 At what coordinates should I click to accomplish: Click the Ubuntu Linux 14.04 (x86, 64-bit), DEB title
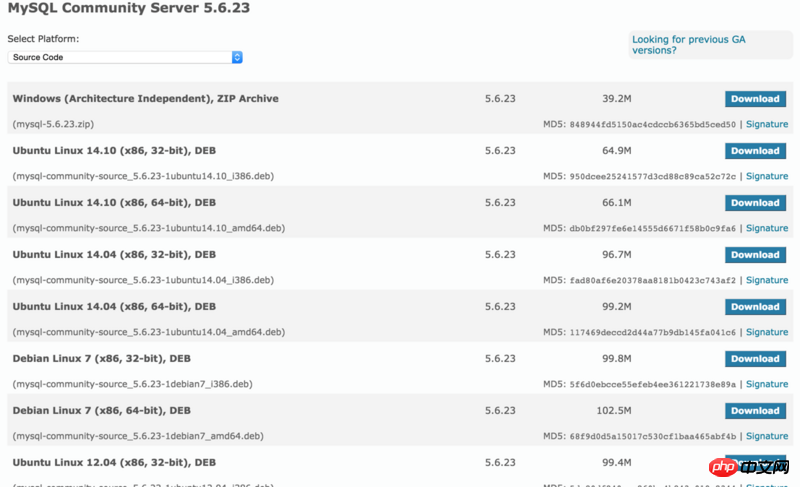pyautogui.click(x=114, y=306)
